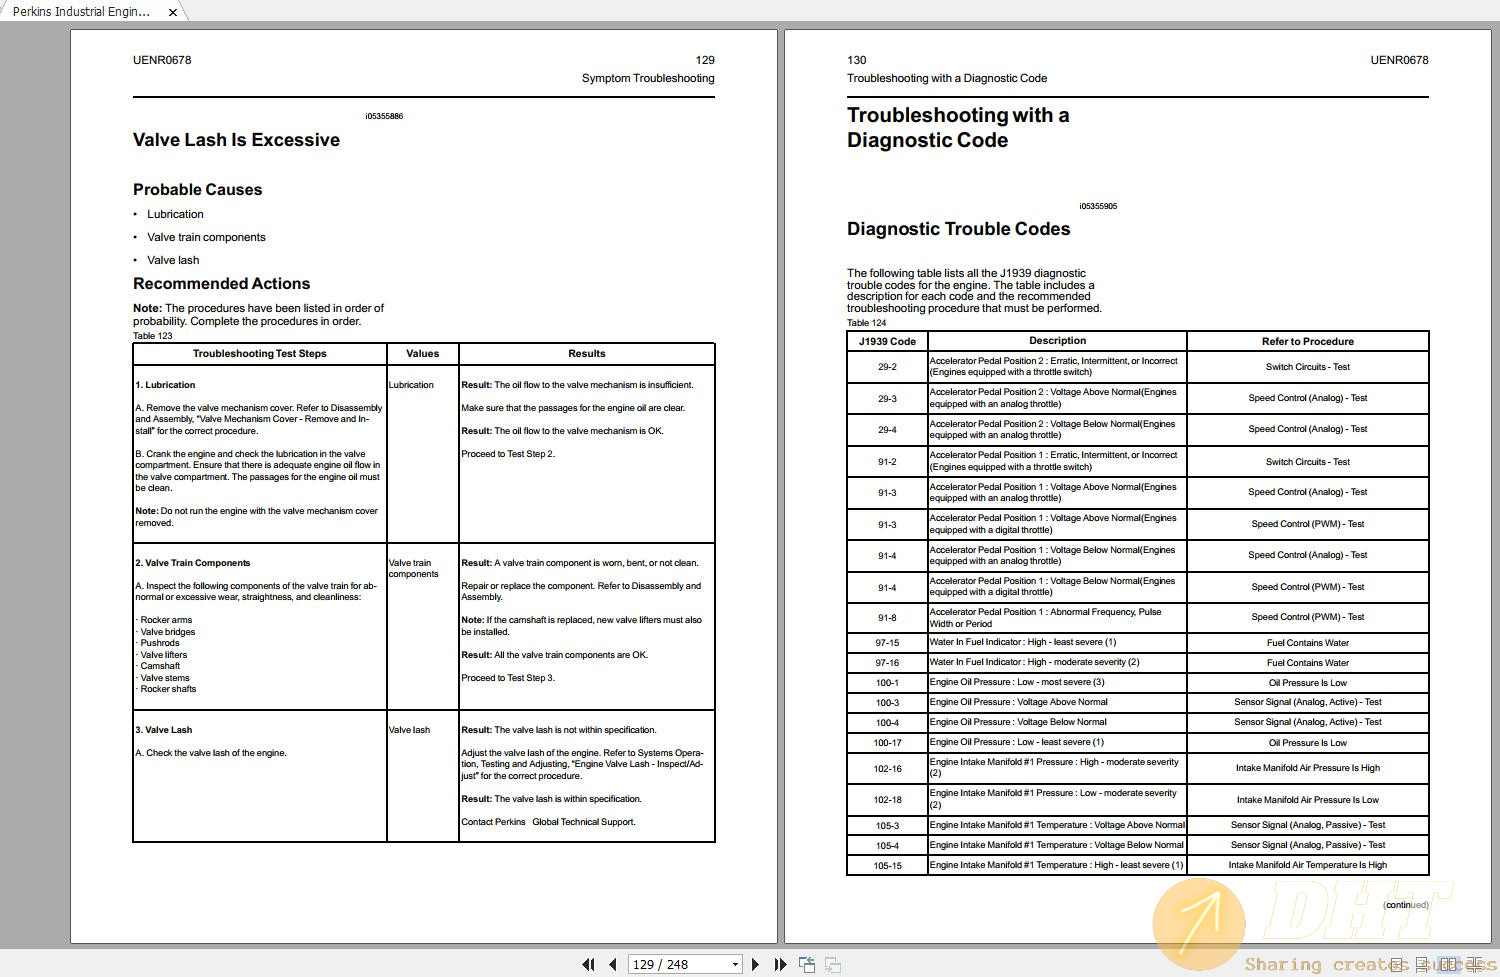The image size is (1500, 977).
Task: Go to the next page
Action: [x=755, y=964]
